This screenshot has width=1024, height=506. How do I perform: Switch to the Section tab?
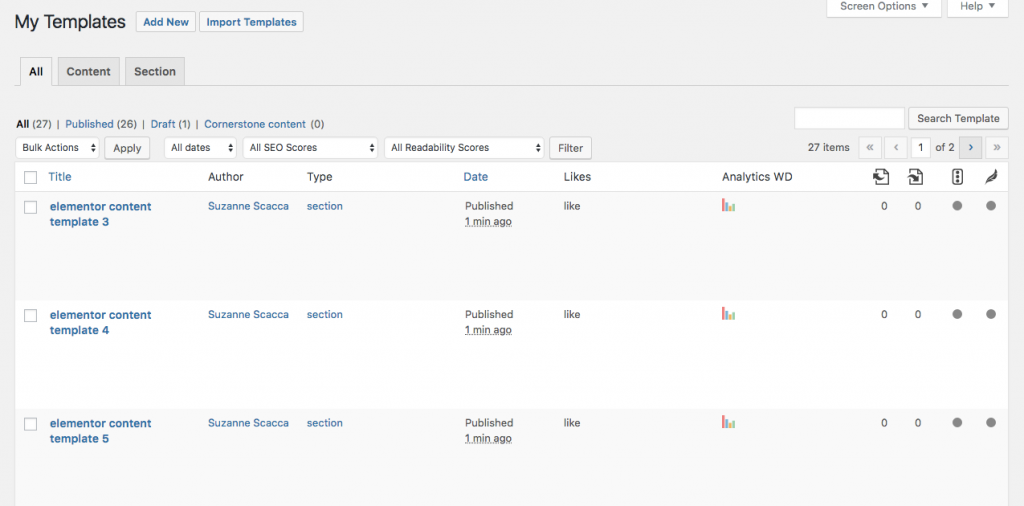(155, 71)
